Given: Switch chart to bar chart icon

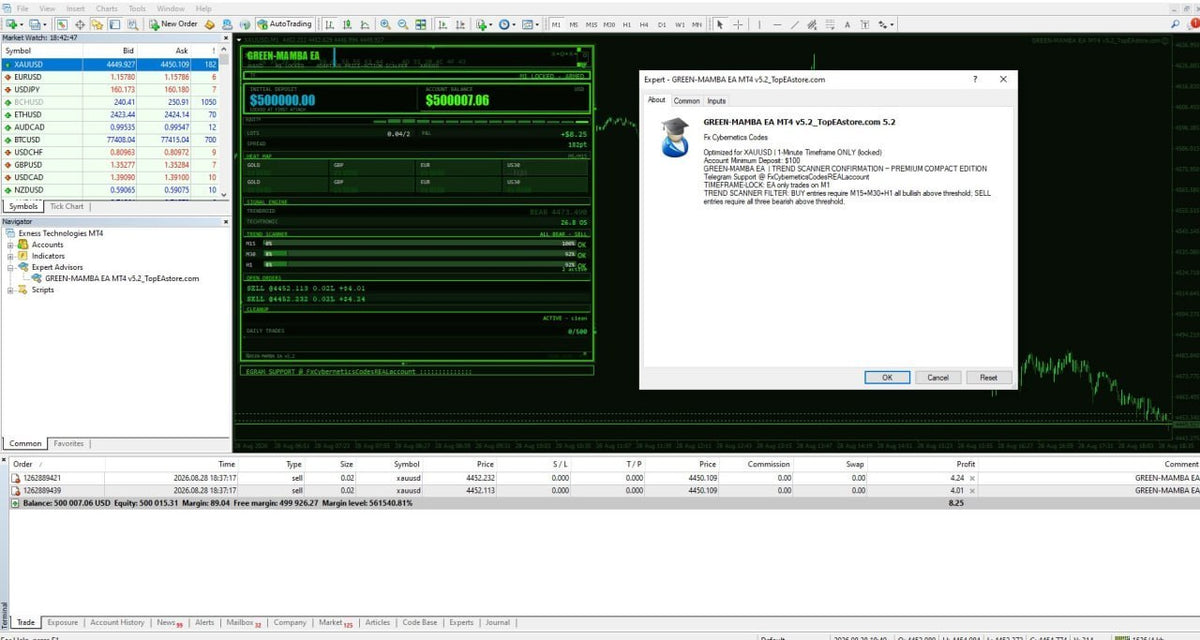Looking at the screenshot, I should click(x=329, y=23).
